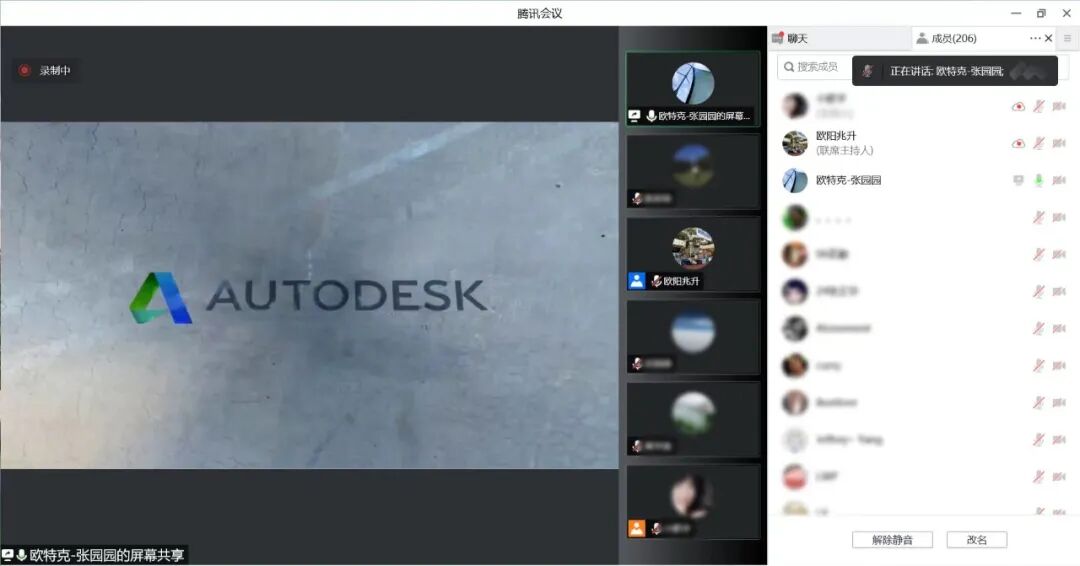The width and height of the screenshot is (1080, 566).
Task: Click muted mic icon on 欧阳兆升 video tile
Action: [656, 281]
